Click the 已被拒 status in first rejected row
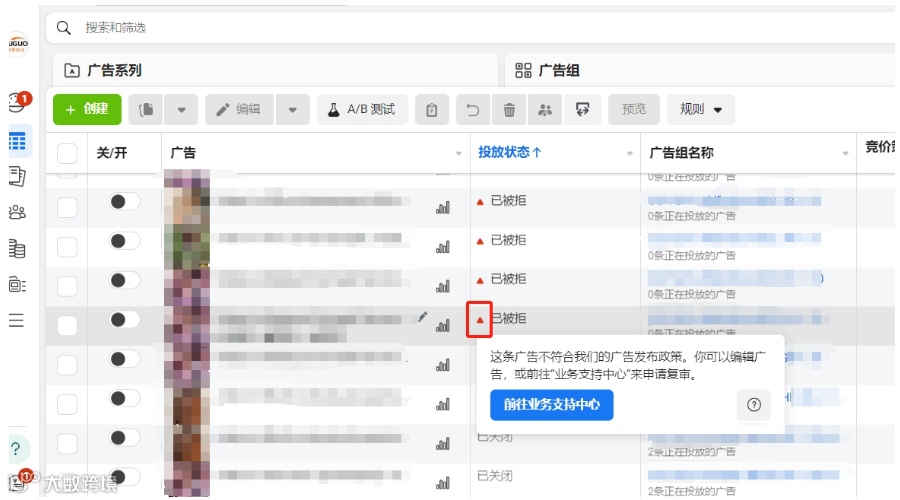The height and width of the screenshot is (500, 900). 509,200
